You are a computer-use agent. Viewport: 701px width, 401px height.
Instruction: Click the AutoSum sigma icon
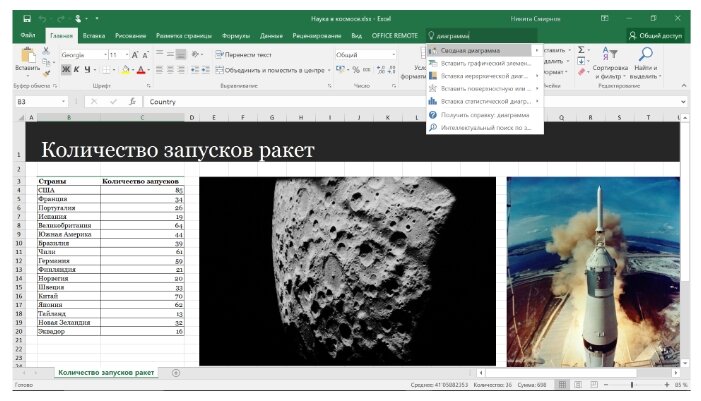581,50
